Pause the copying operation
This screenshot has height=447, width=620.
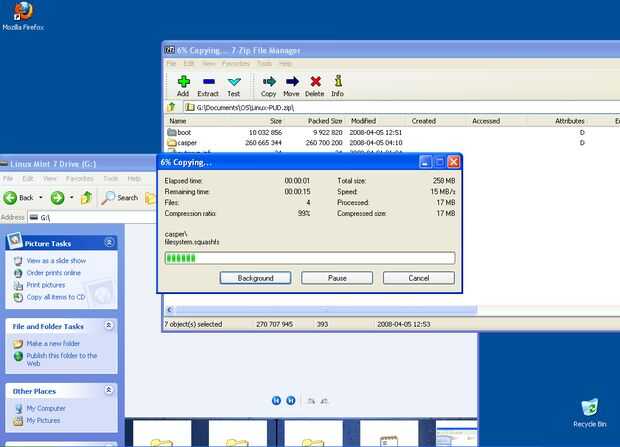(x=337, y=278)
